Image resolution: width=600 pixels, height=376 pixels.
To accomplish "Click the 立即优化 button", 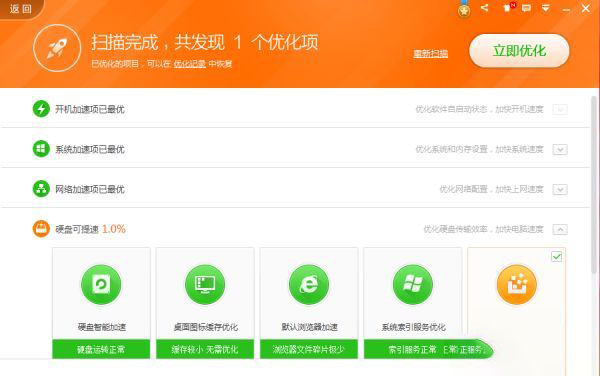I will tap(519, 51).
